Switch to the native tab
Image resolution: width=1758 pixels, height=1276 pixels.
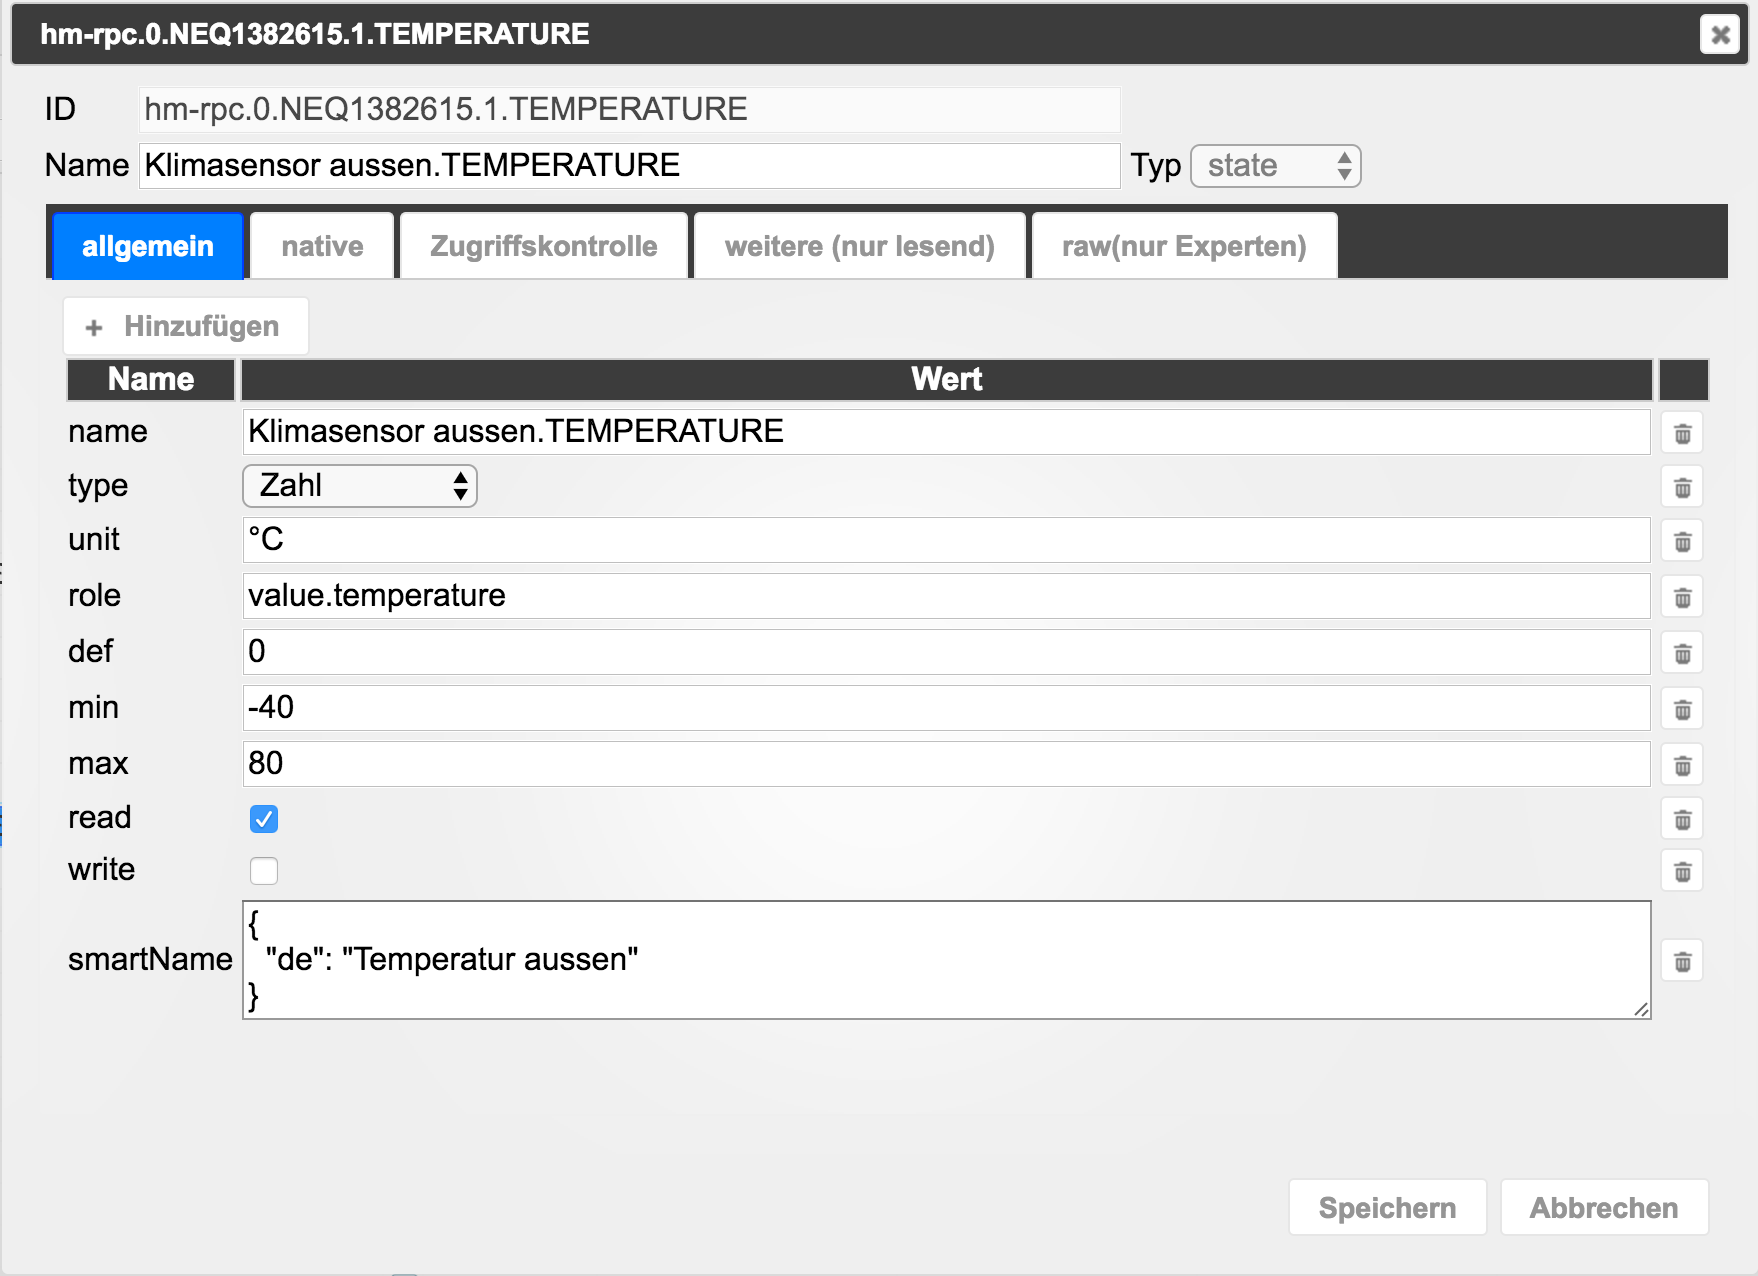click(322, 246)
